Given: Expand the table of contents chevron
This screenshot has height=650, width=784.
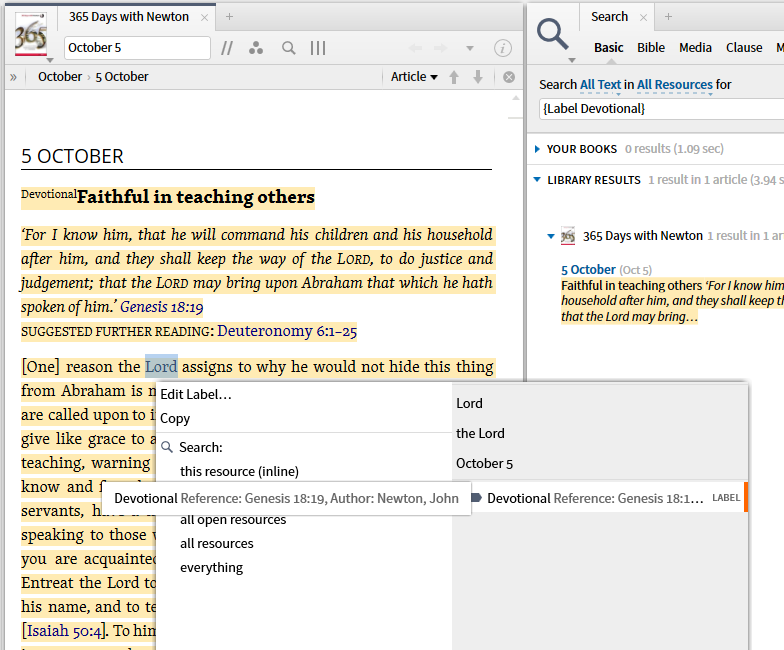Looking at the screenshot, I should (x=14, y=77).
